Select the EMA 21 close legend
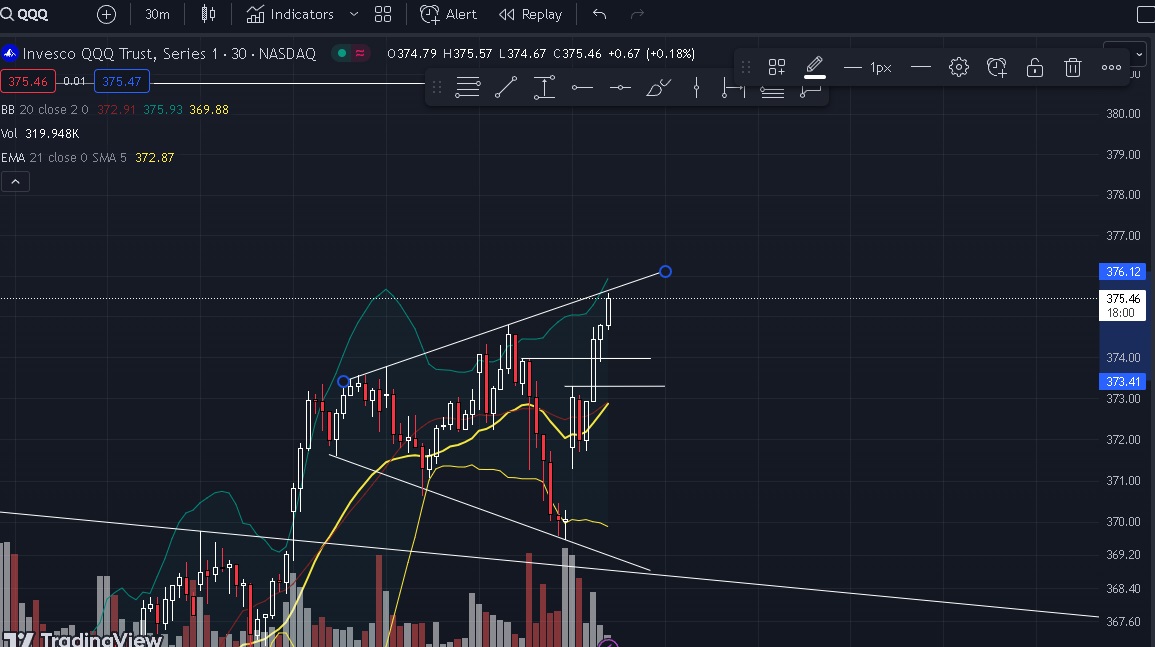This screenshot has width=1155, height=647. 63,158
